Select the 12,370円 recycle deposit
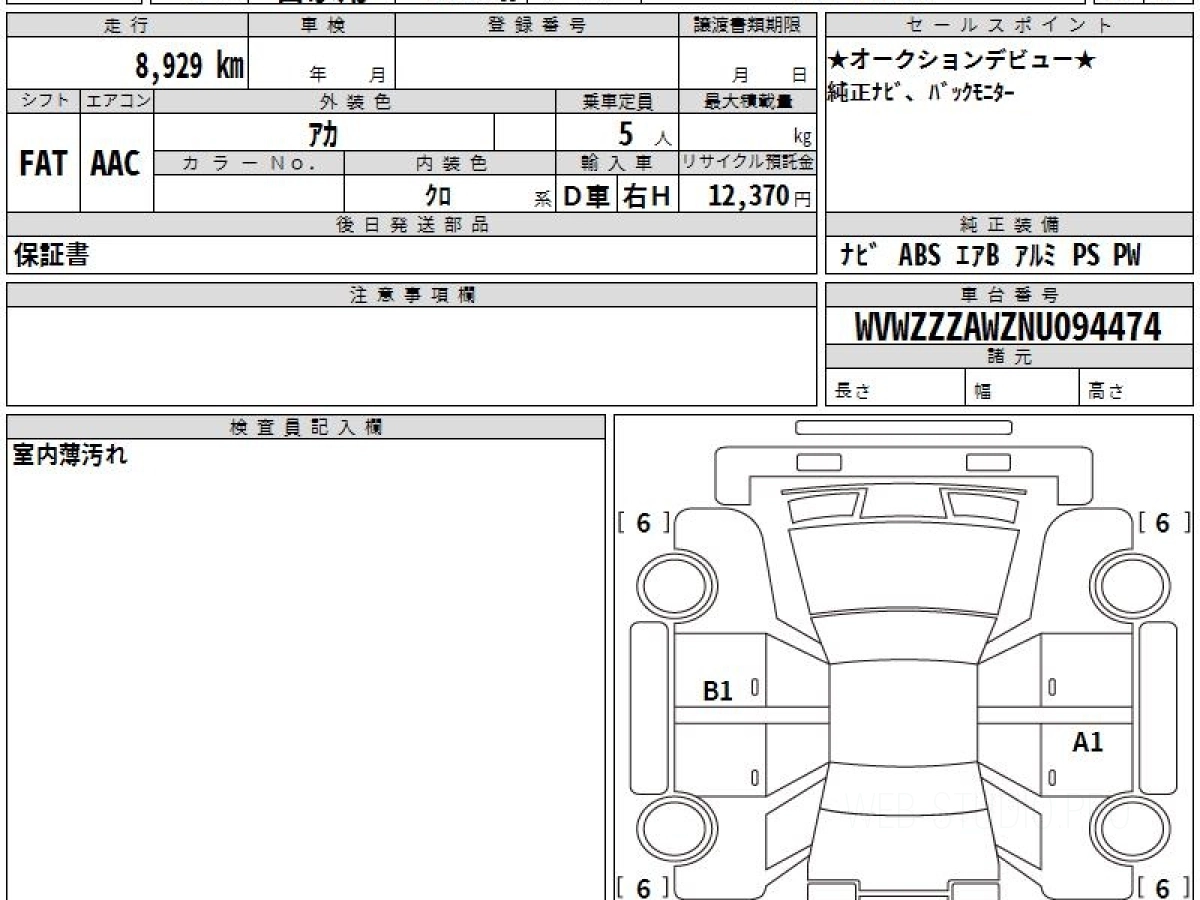The height and width of the screenshot is (900, 1200). [759, 196]
